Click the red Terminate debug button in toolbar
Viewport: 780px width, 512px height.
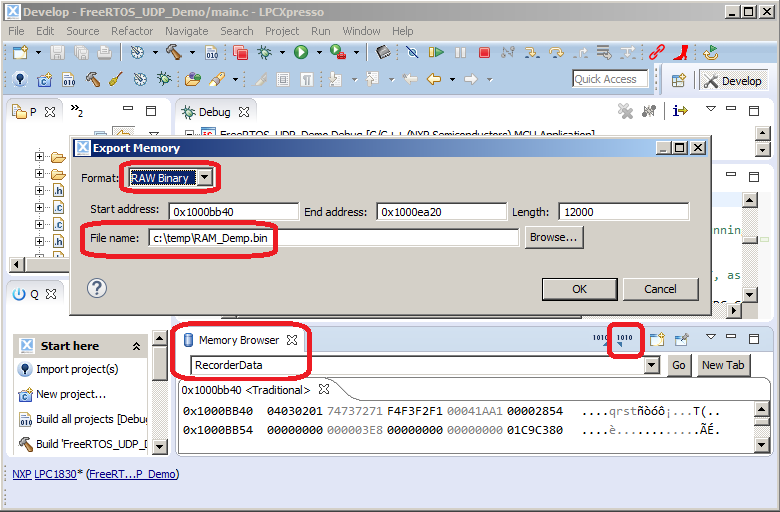(x=484, y=52)
